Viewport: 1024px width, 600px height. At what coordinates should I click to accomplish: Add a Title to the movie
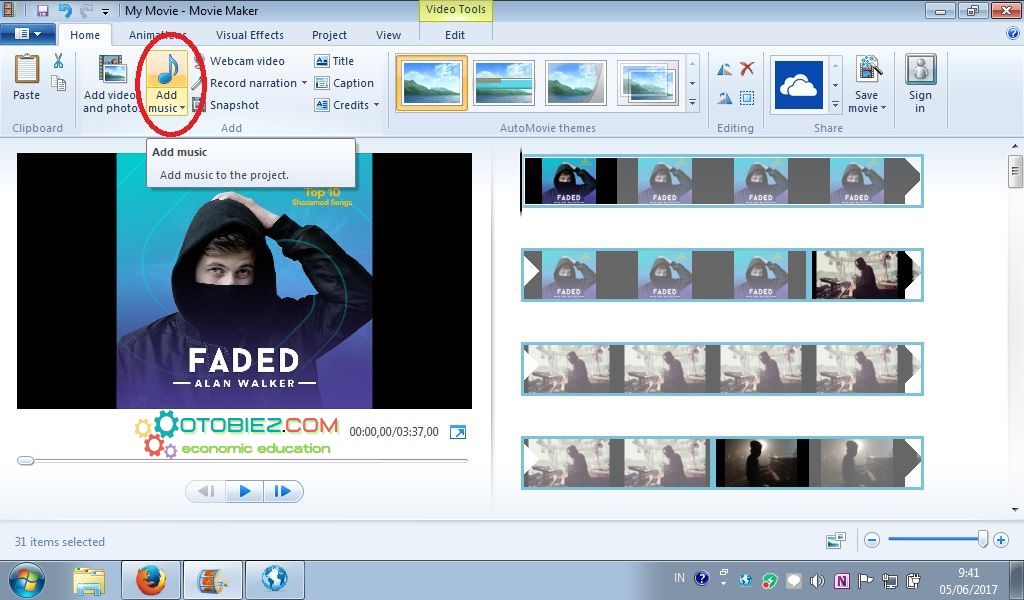tap(334, 61)
